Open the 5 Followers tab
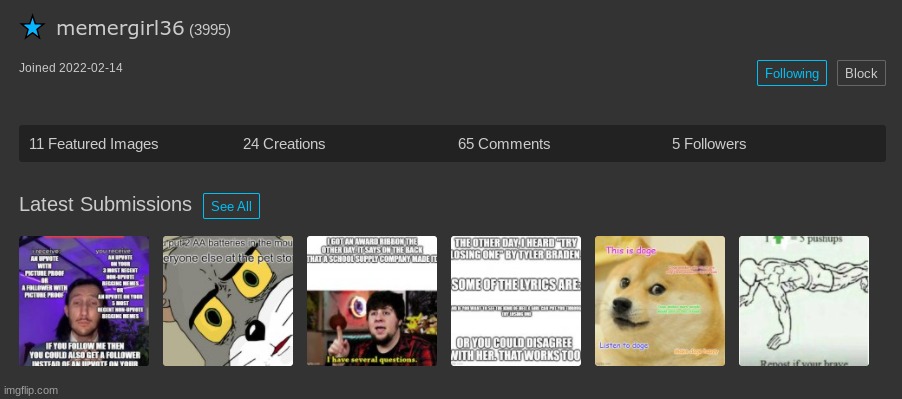Screen dimensions: 902x399 click(x=709, y=144)
